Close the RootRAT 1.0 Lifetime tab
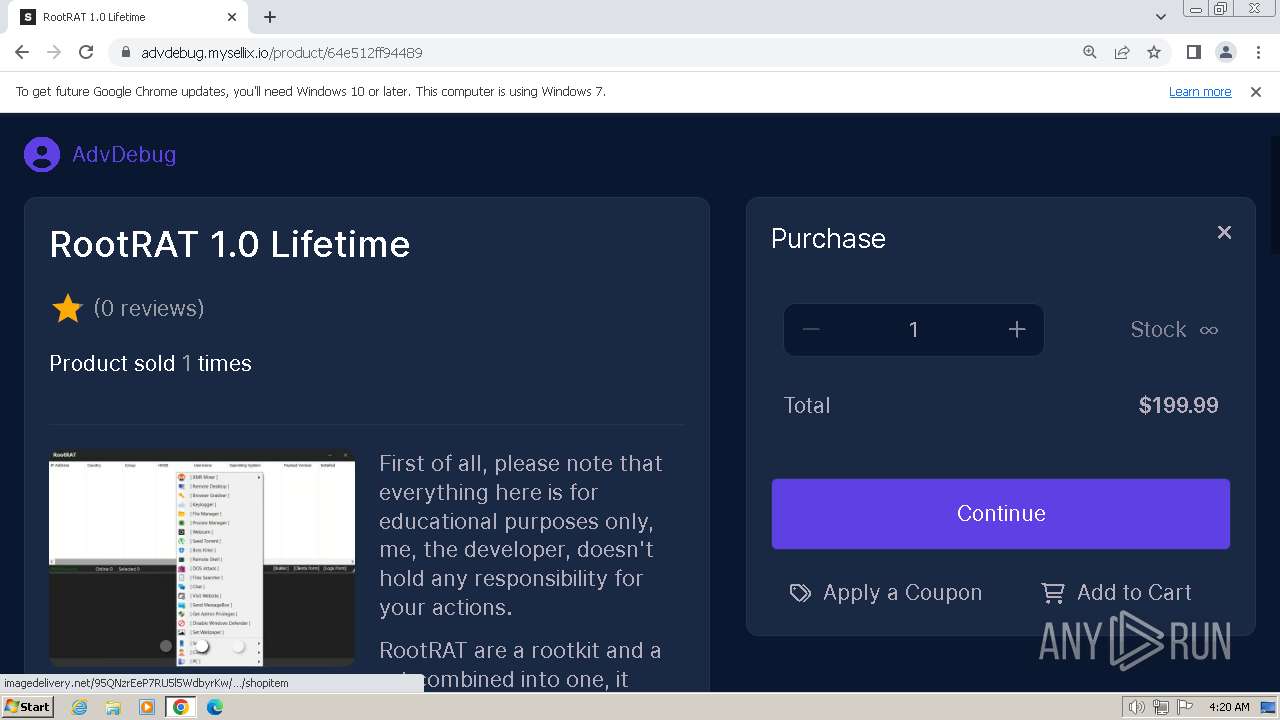Viewport: 1280px width, 720px height. (232, 17)
